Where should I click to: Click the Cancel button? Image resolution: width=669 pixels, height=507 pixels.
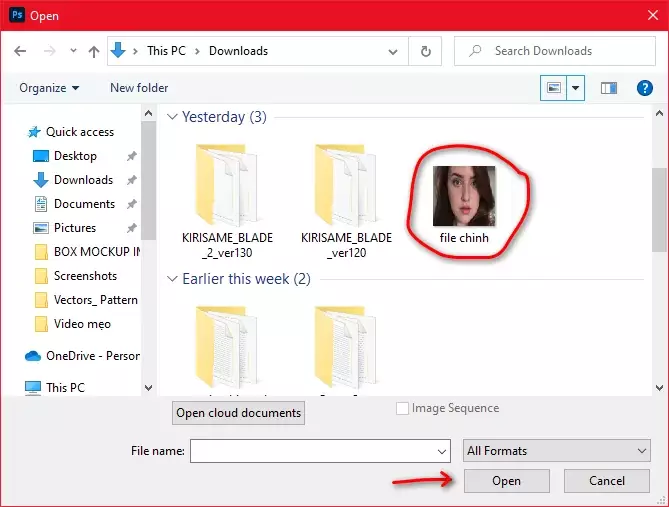click(607, 481)
